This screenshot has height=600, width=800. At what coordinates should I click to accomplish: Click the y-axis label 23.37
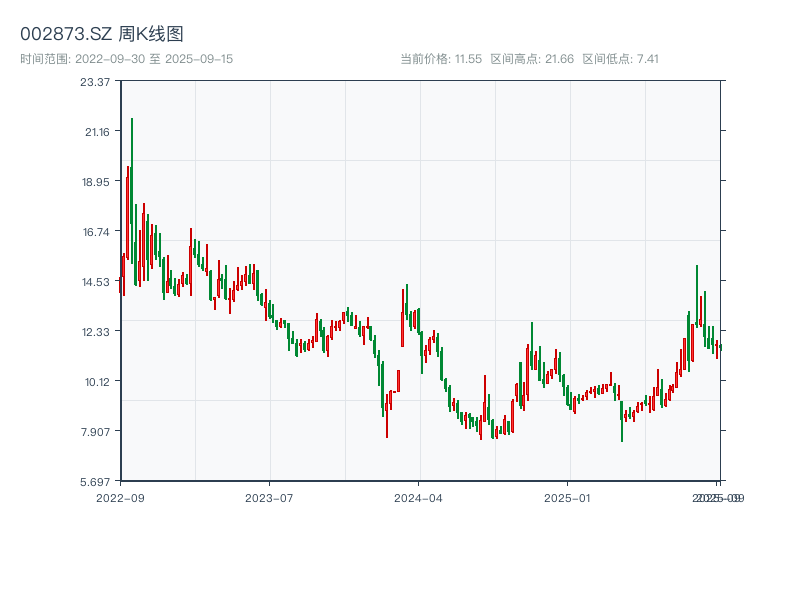(95, 82)
